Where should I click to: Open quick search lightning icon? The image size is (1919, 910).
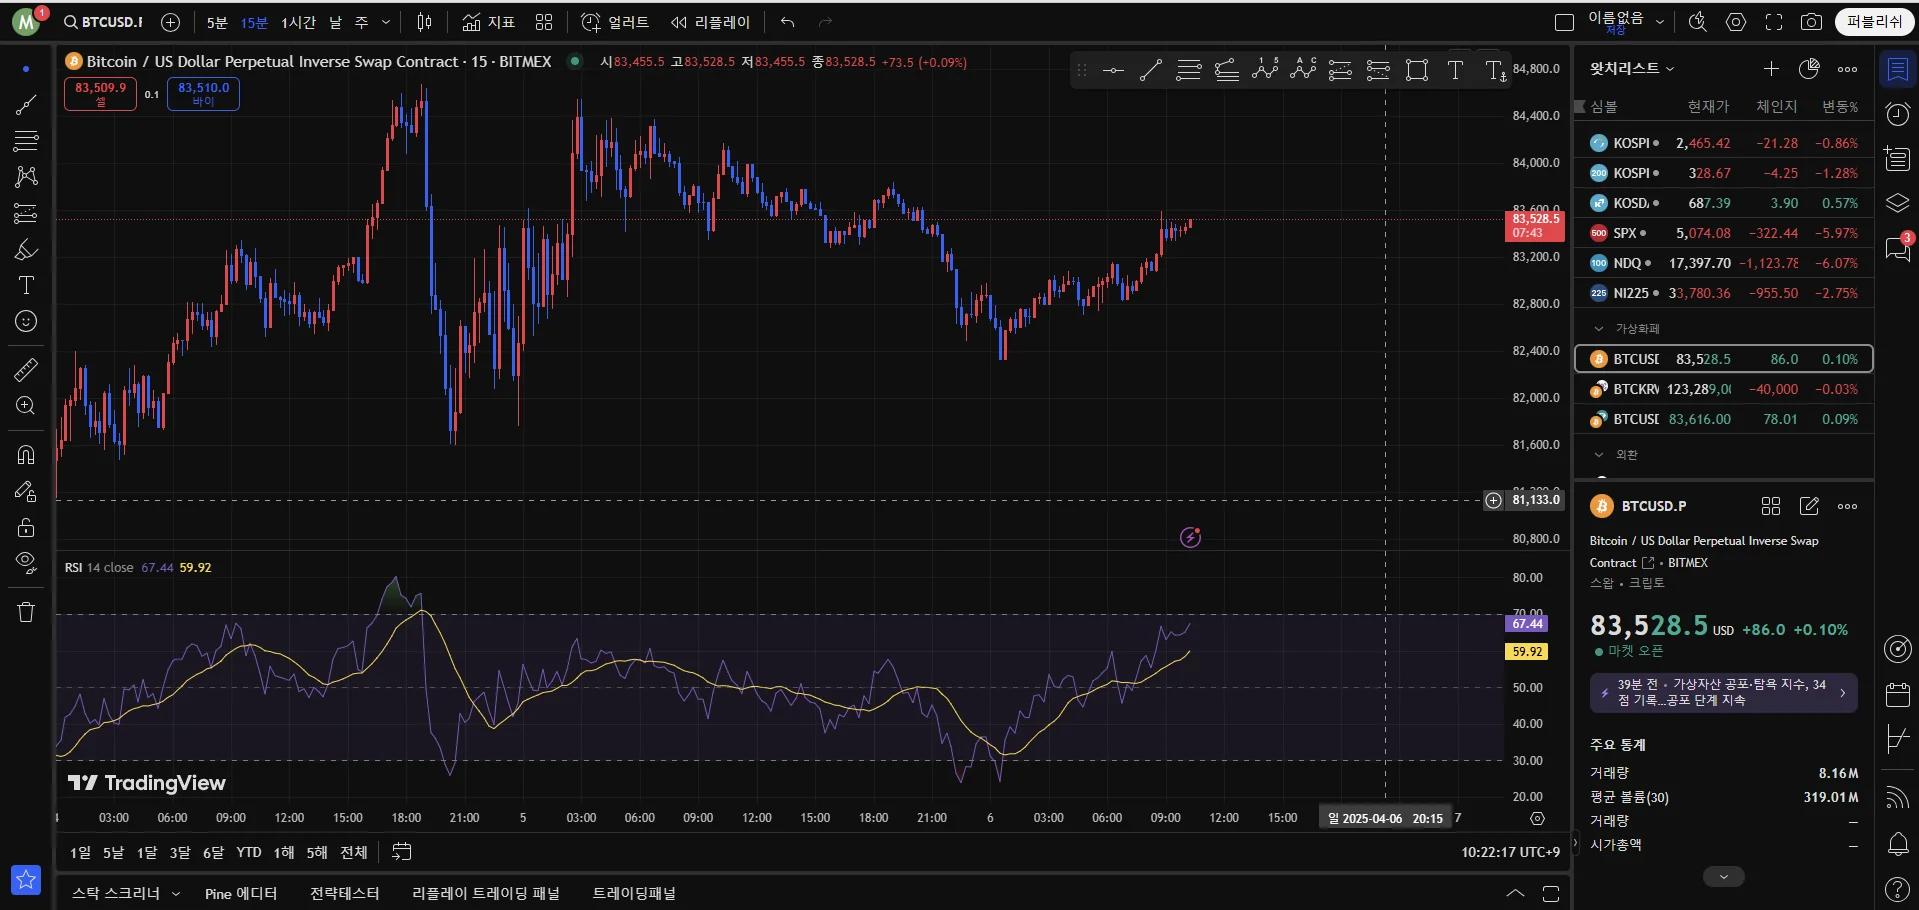(1697, 22)
